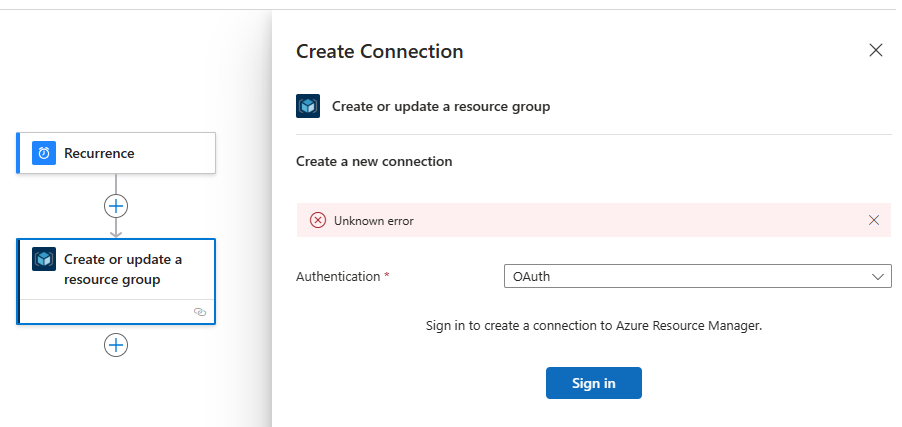Close the Create Connection panel
Viewport: 902px width, 427px height.
[x=876, y=51]
